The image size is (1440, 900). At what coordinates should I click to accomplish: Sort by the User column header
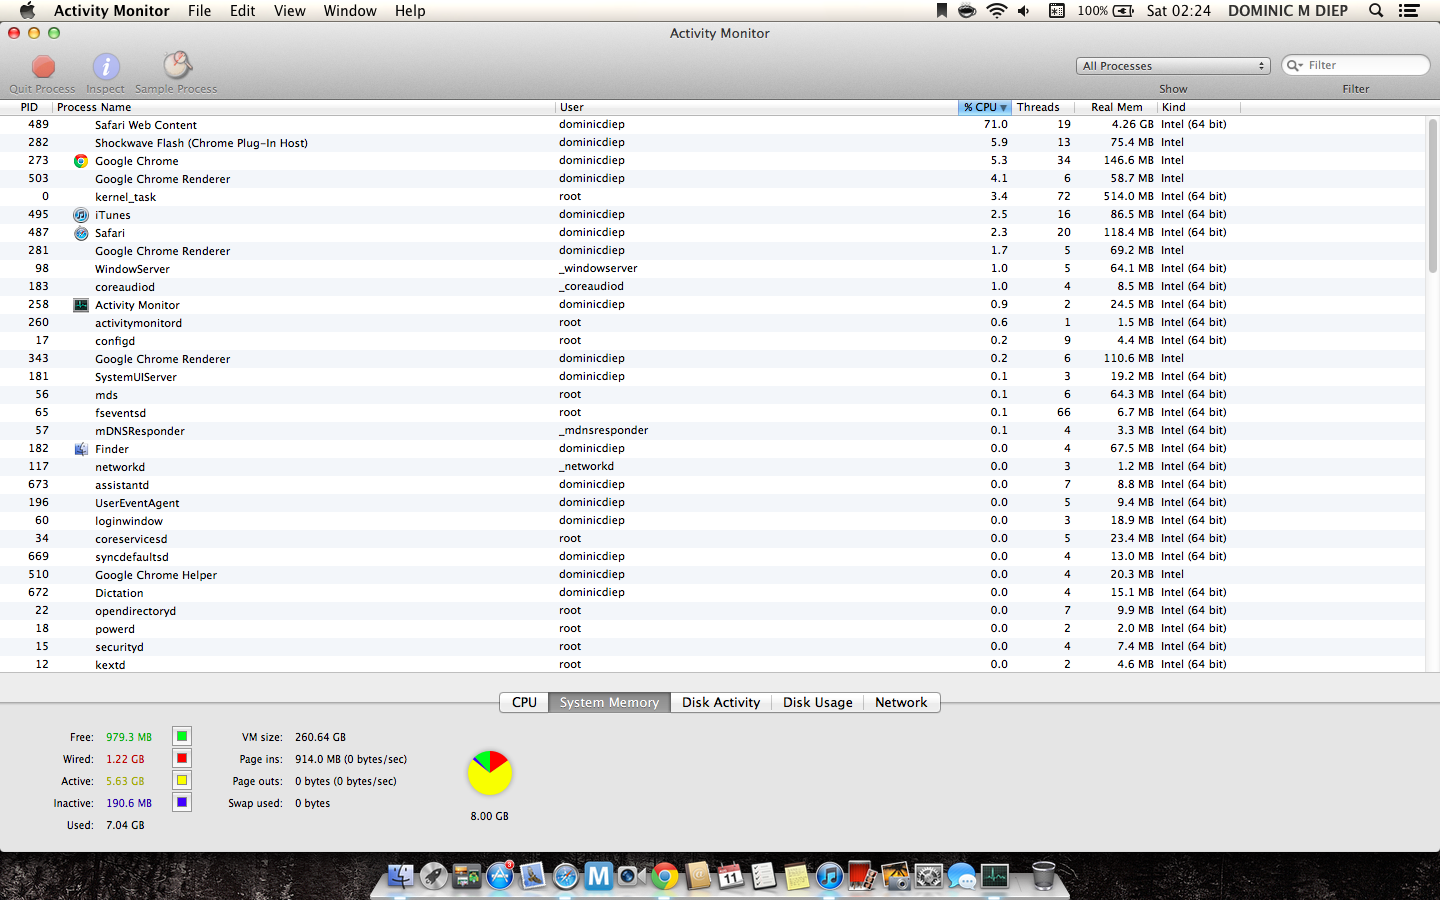coord(757,107)
